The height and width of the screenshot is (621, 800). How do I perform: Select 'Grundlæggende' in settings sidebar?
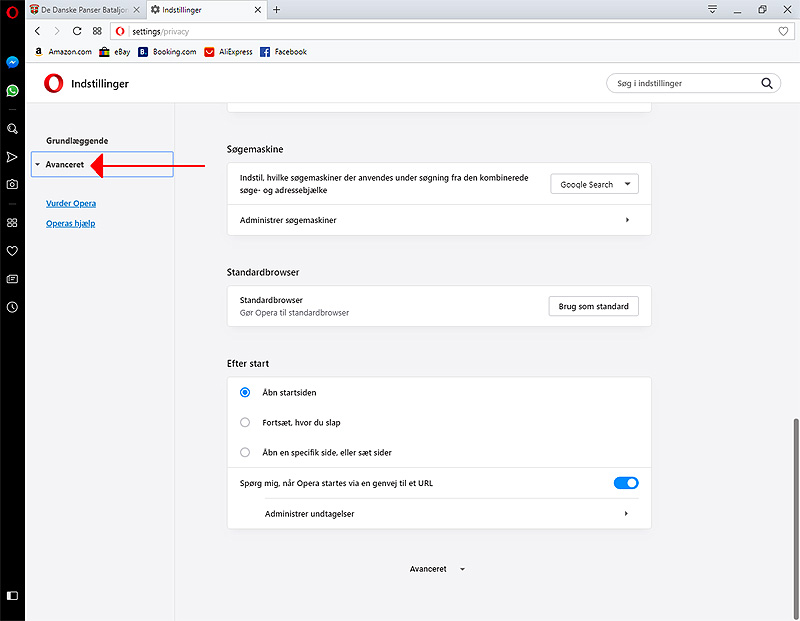(x=77, y=141)
